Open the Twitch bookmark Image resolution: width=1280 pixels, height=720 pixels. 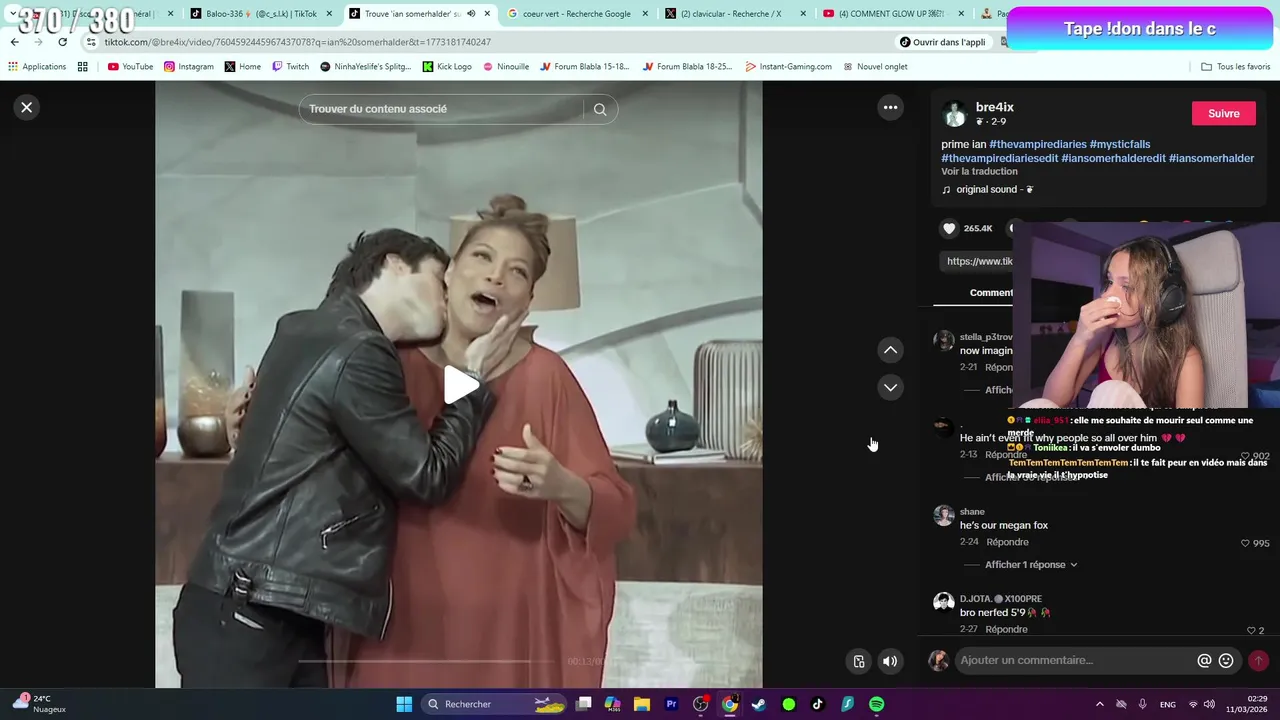click(x=291, y=66)
